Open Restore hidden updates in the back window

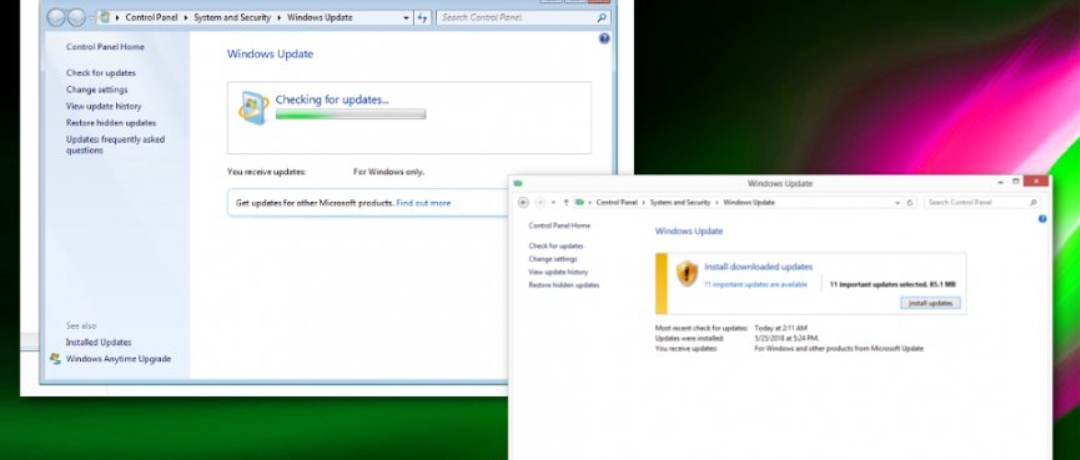point(111,123)
